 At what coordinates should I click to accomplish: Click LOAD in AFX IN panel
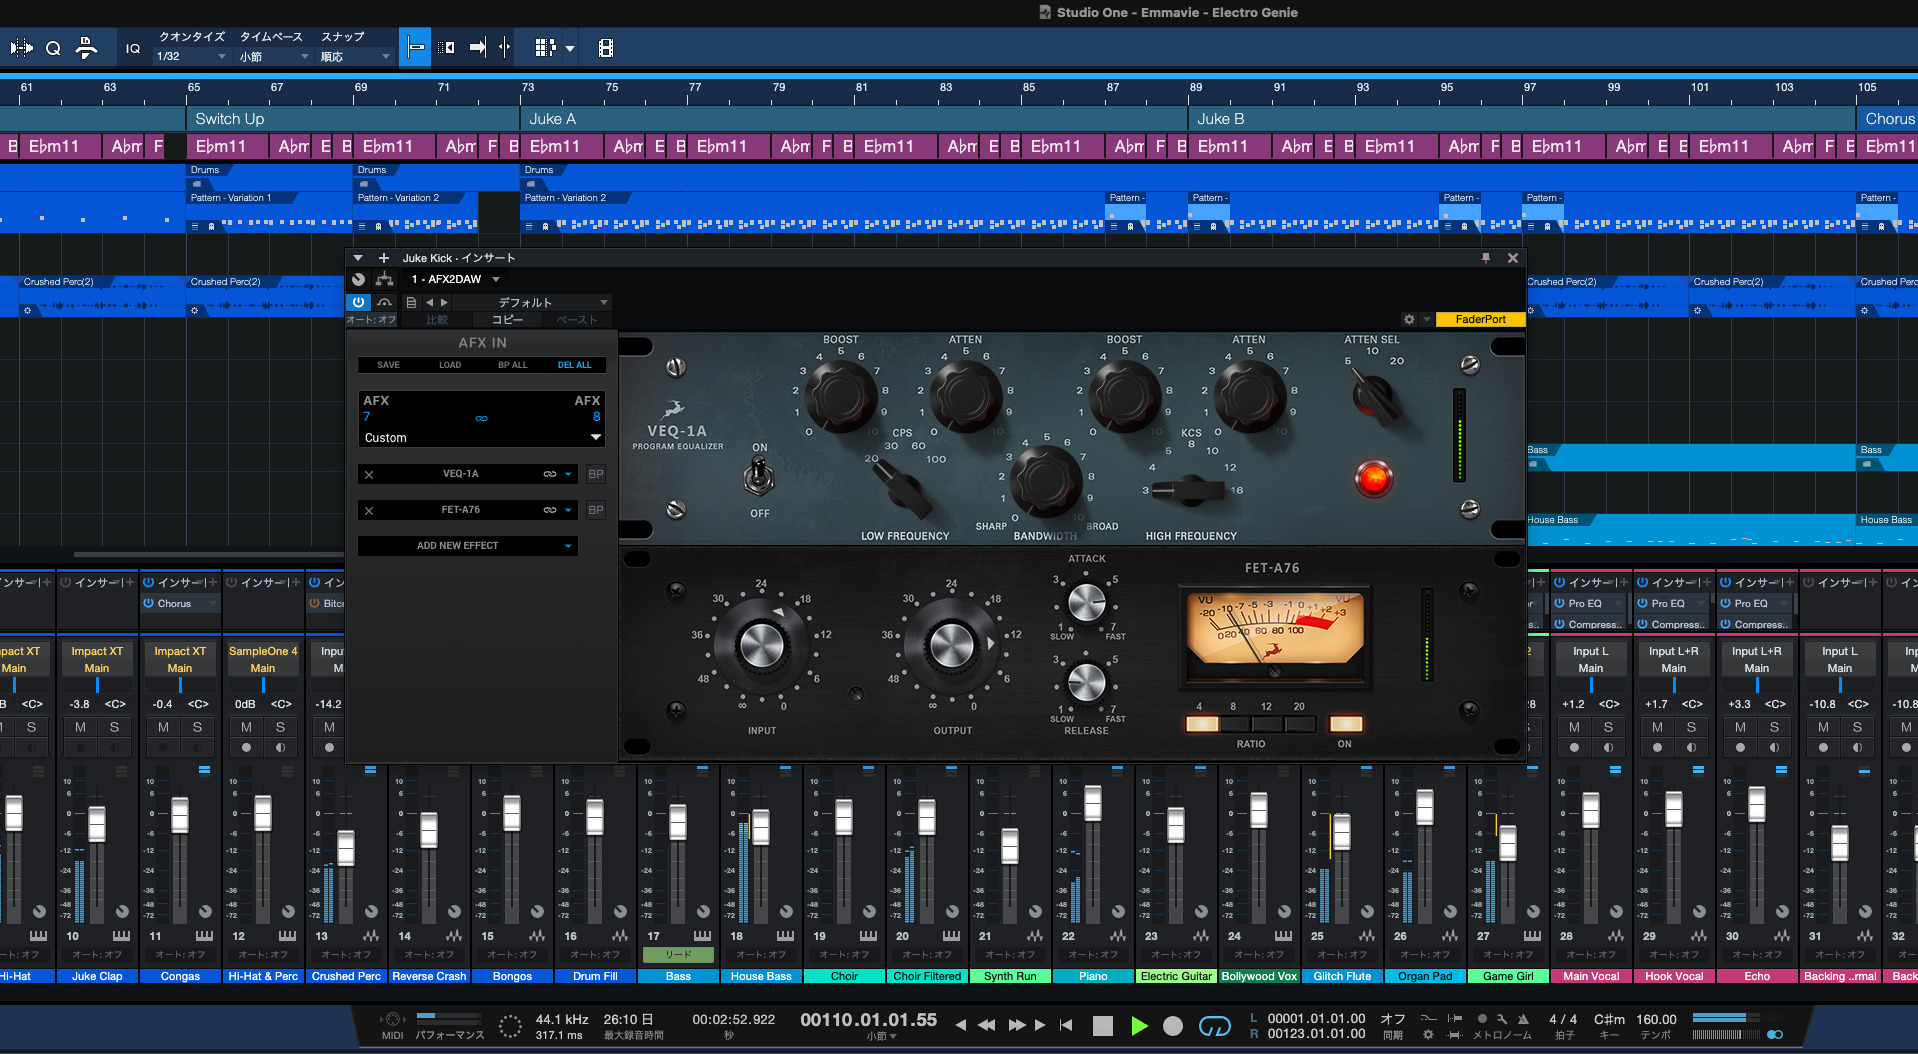pyautogui.click(x=450, y=365)
